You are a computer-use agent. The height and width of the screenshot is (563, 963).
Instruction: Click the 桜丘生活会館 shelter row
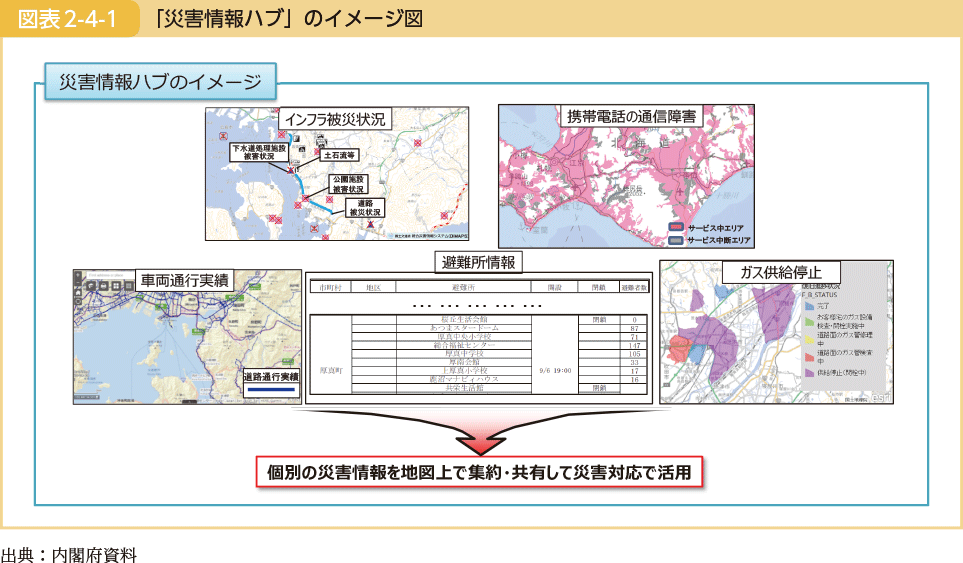pyautogui.click(x=464, y=319)
